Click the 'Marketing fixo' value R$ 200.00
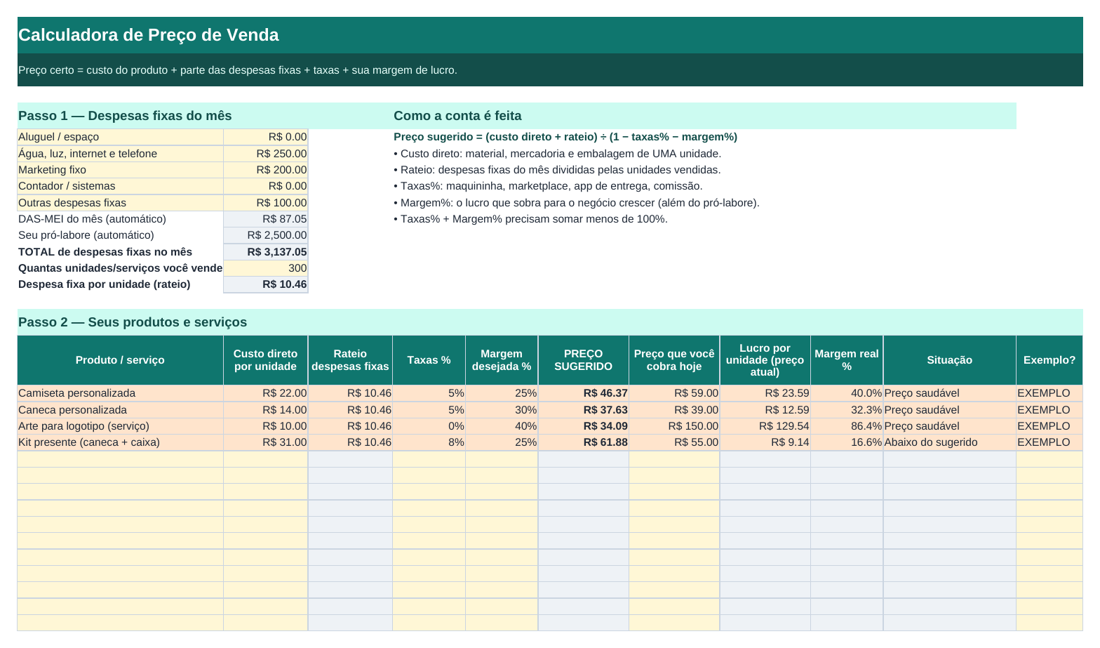The width and height of the screenshot is (1100, 648). click(266, 170)
